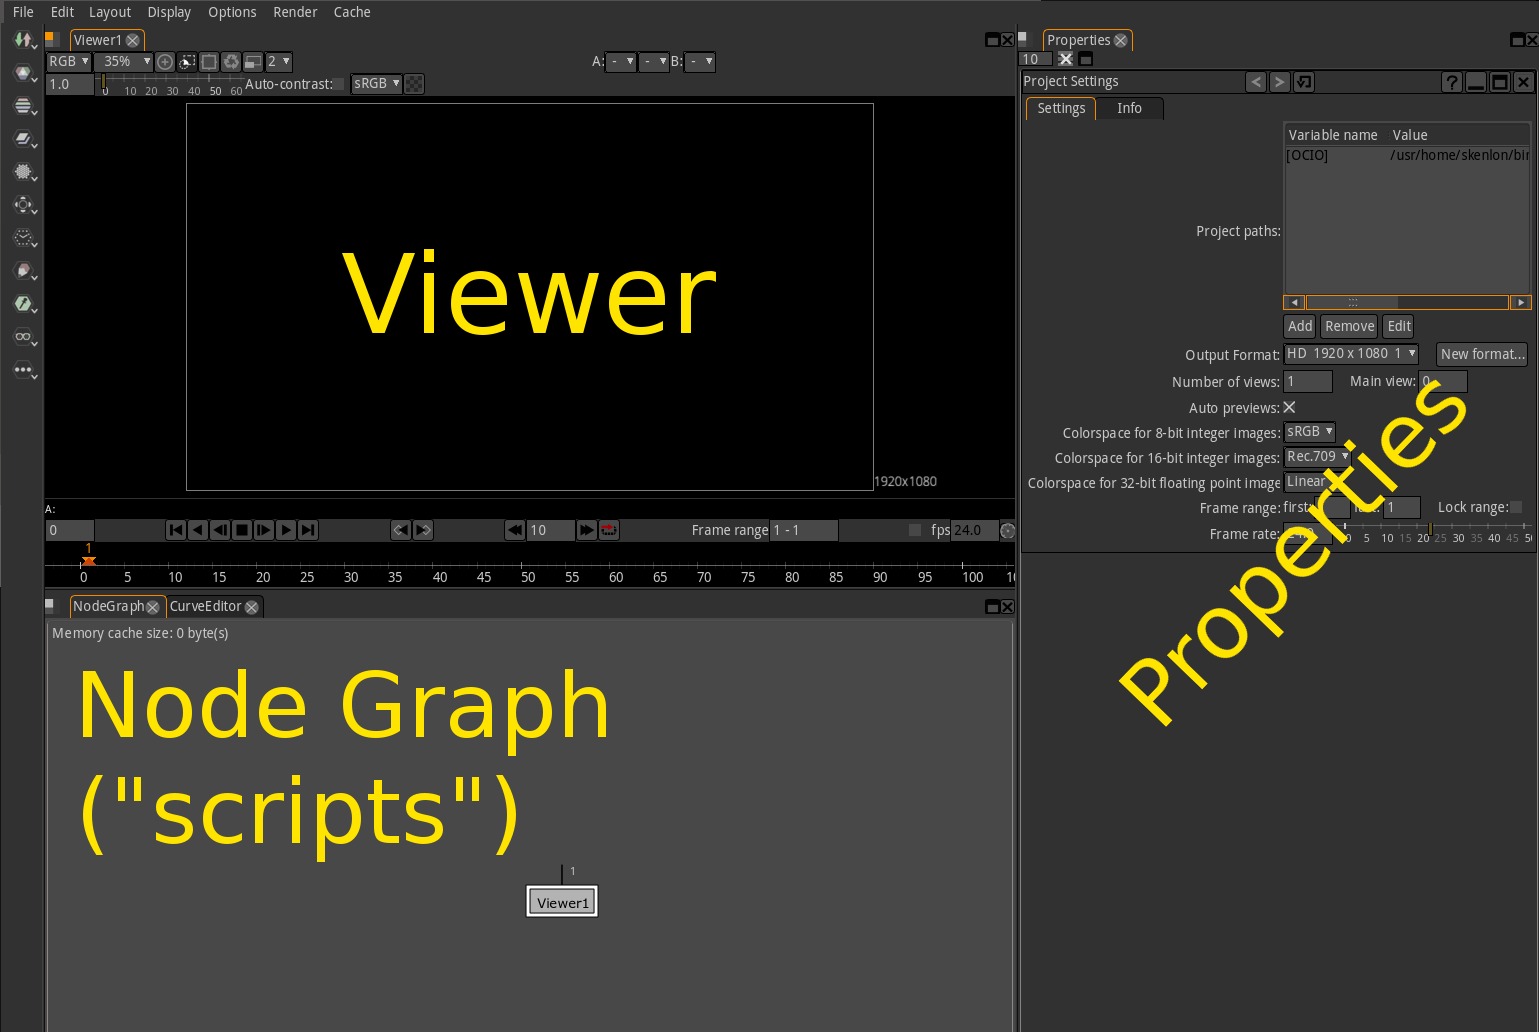Enable the Lock range checkbox
Viewport: 1539px width, 1032px height.
tap(1516, 507)
